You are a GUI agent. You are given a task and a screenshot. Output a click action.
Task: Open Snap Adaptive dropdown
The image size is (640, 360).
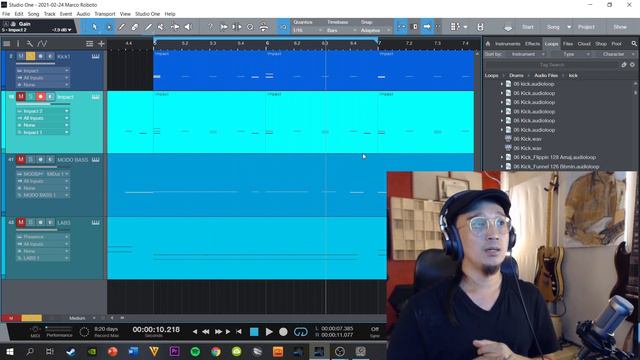point(375,31)
